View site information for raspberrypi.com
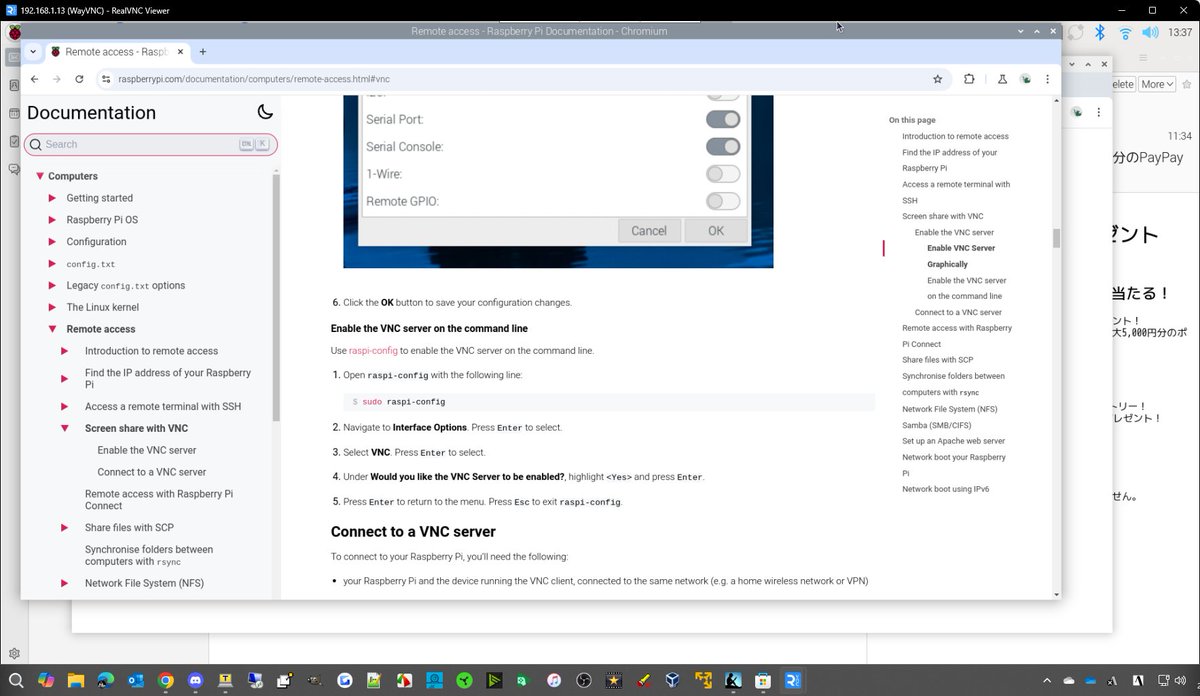Viewport: 1200px width, 696px height. click(105, 79)
